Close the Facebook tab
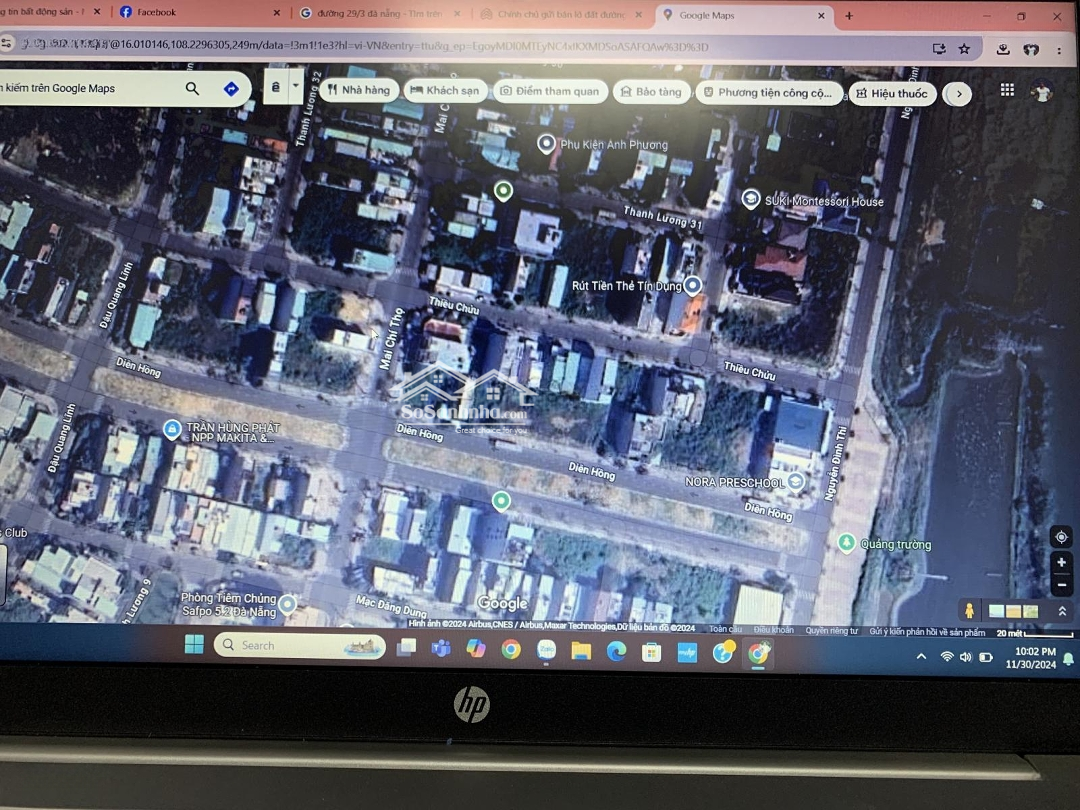Screen dimensions: 1080x810 pos(276,12)
